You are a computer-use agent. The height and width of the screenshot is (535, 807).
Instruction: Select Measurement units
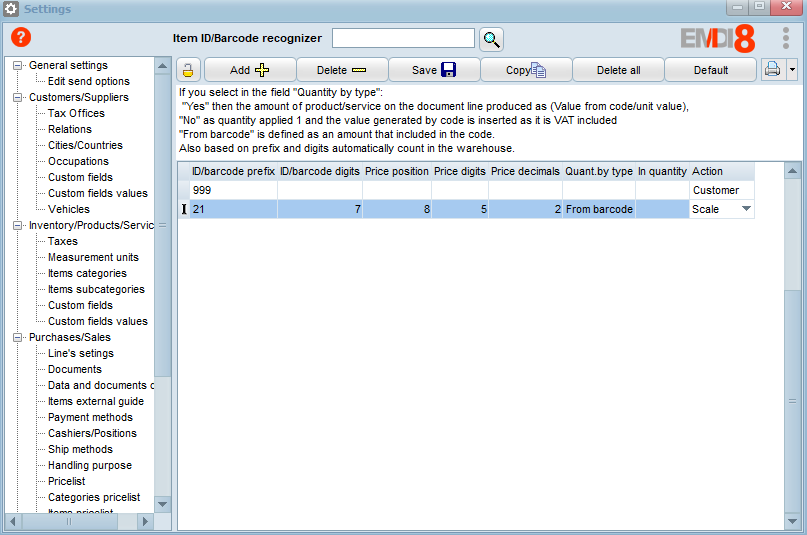tap(93, 257)
